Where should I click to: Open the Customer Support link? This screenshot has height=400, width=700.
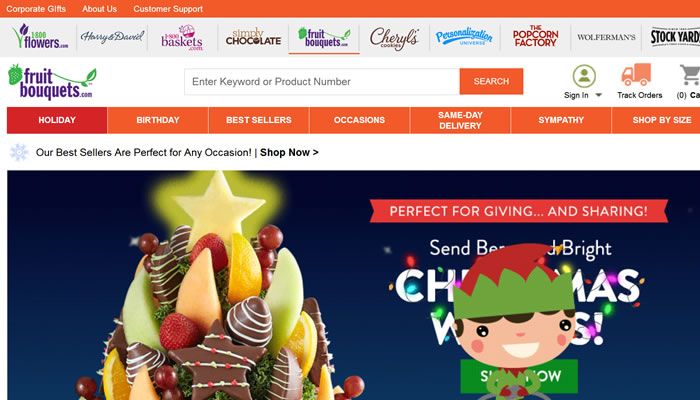[168, 9]
